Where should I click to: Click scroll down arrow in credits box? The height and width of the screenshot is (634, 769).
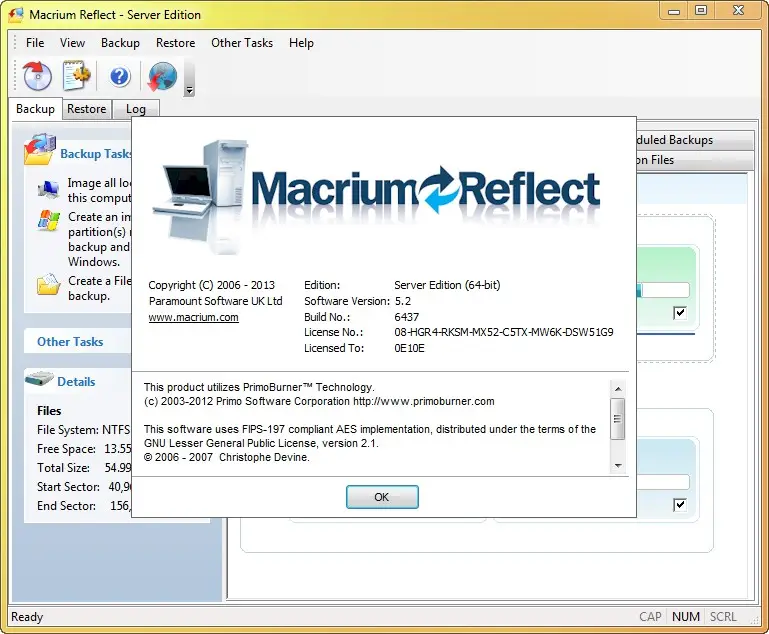coord(618,465)
